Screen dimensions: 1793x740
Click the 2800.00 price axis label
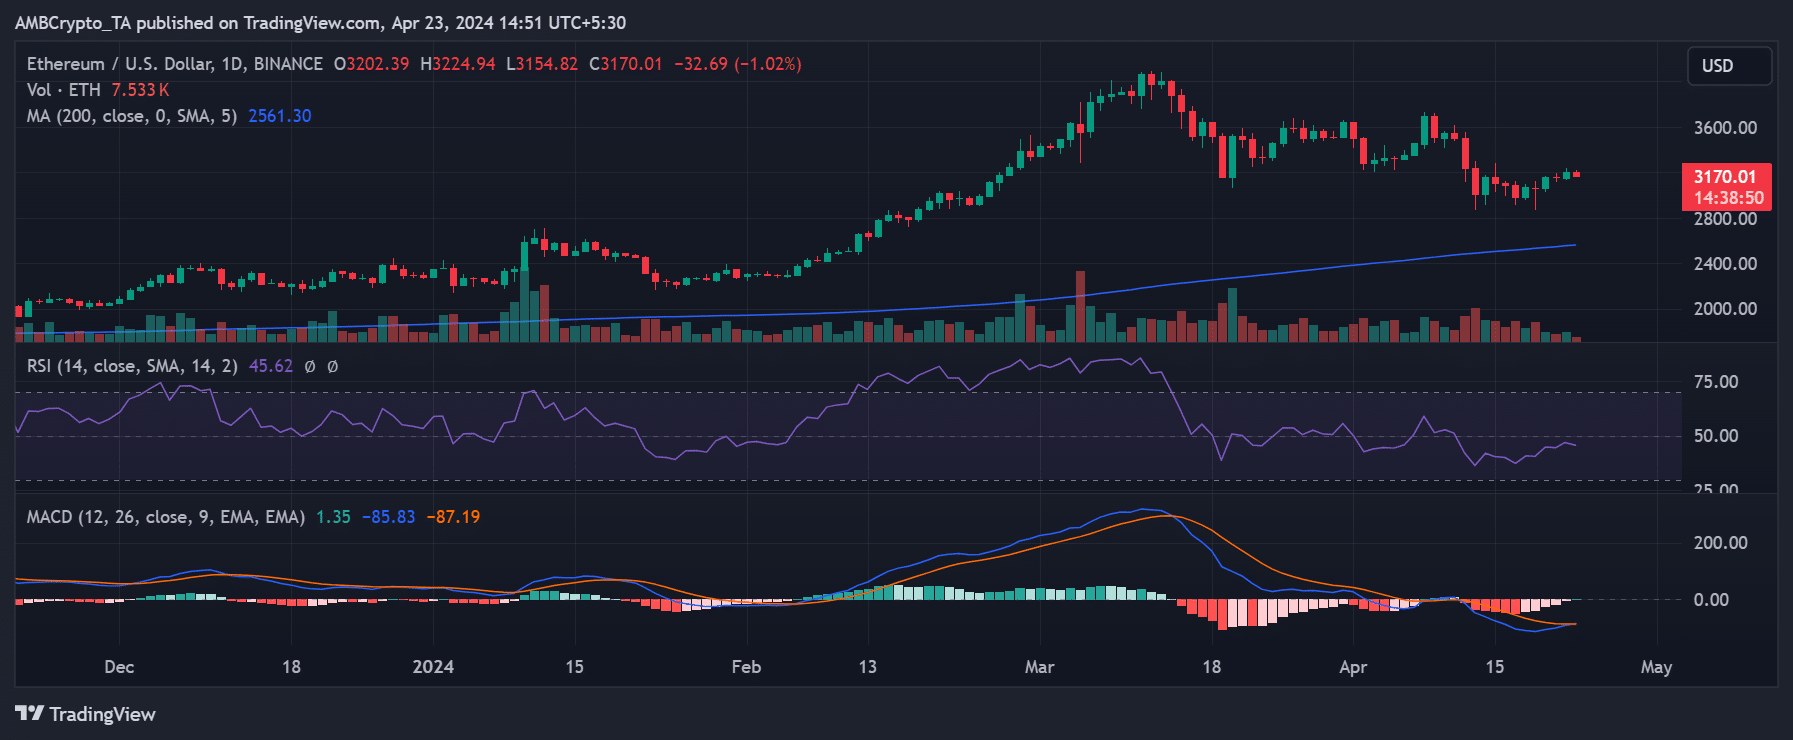(x=1726, y=219)
